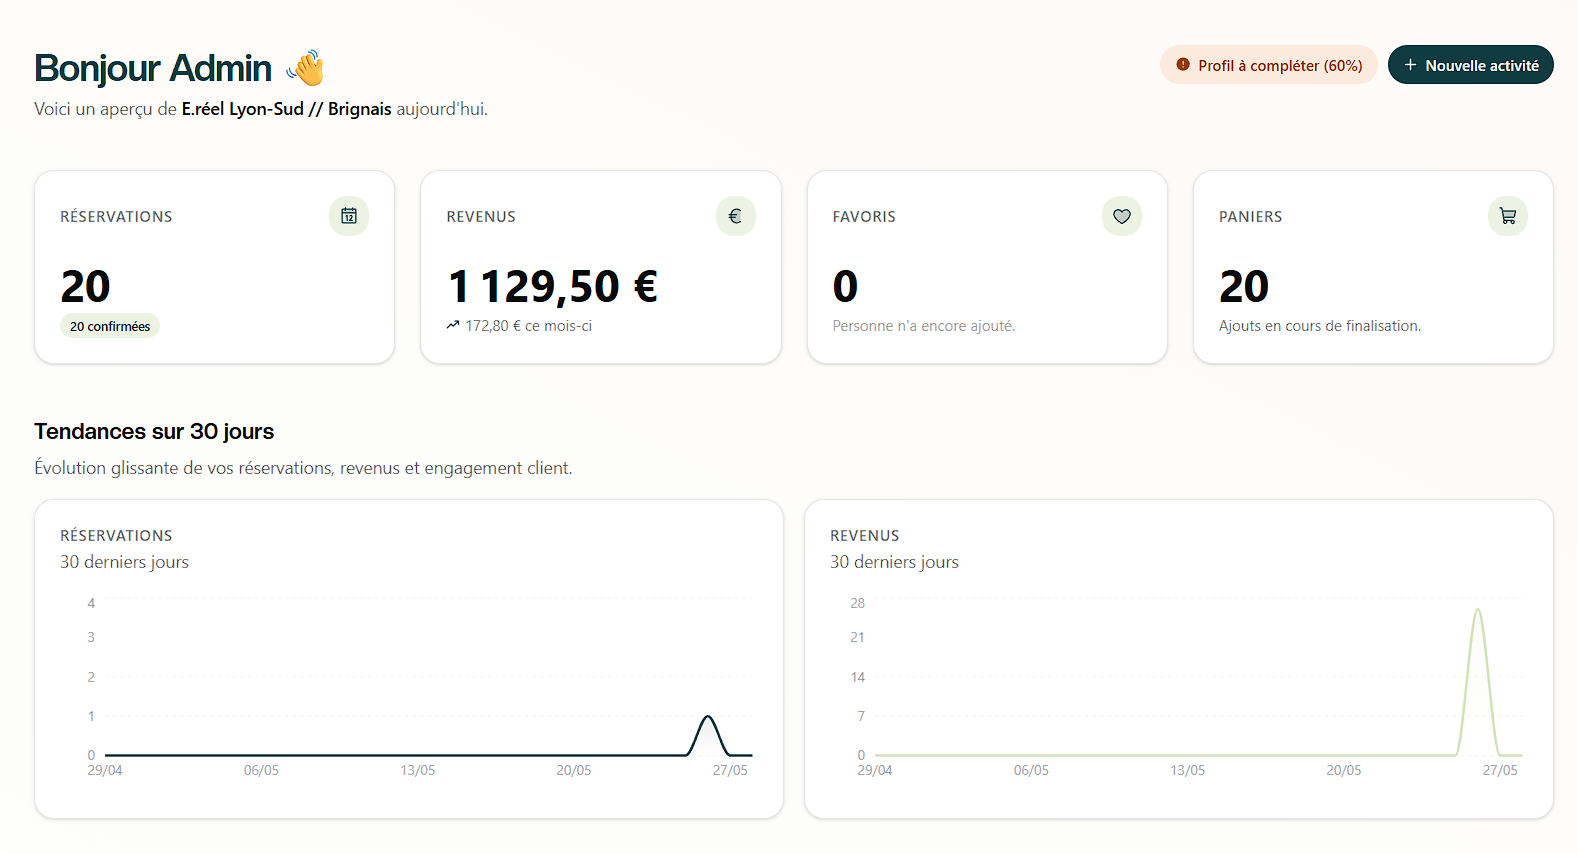1578x853 pixels.
Task: Click the Favoris count 0
Action: pos(845,287)
